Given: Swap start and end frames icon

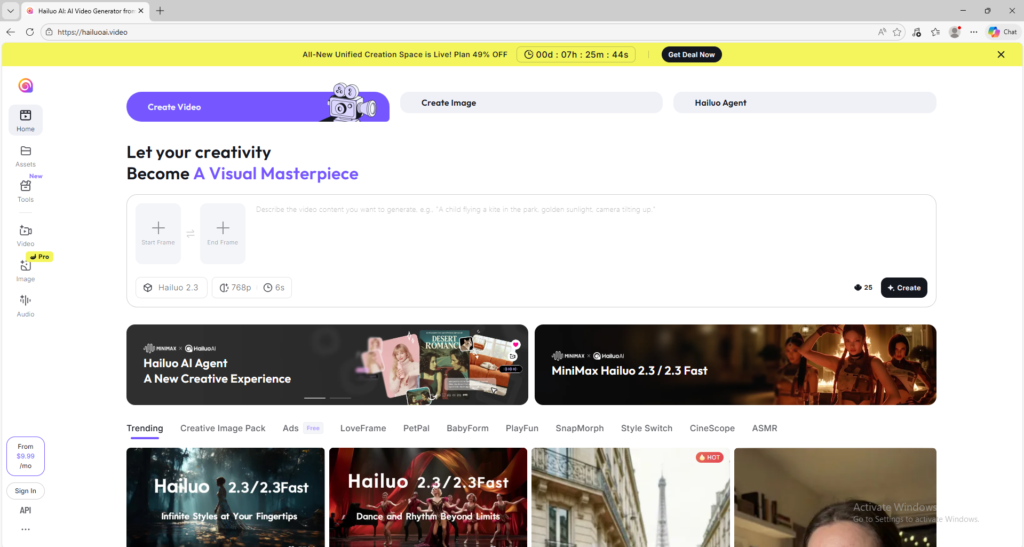Looking at the screenshot, I should point(190,234).
